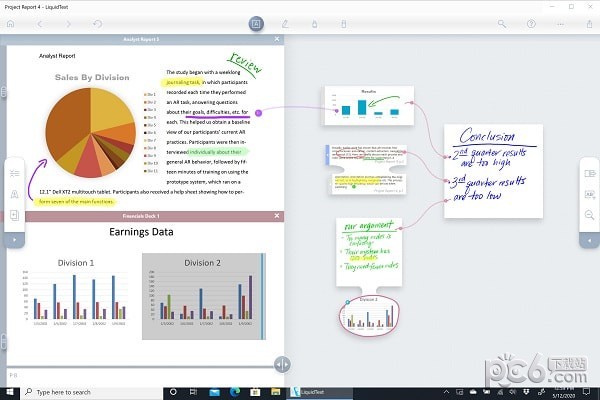The width and height of the screenshot is (600, 400).
Task: Go to the Home screen icon
Action: pos(11,24)
